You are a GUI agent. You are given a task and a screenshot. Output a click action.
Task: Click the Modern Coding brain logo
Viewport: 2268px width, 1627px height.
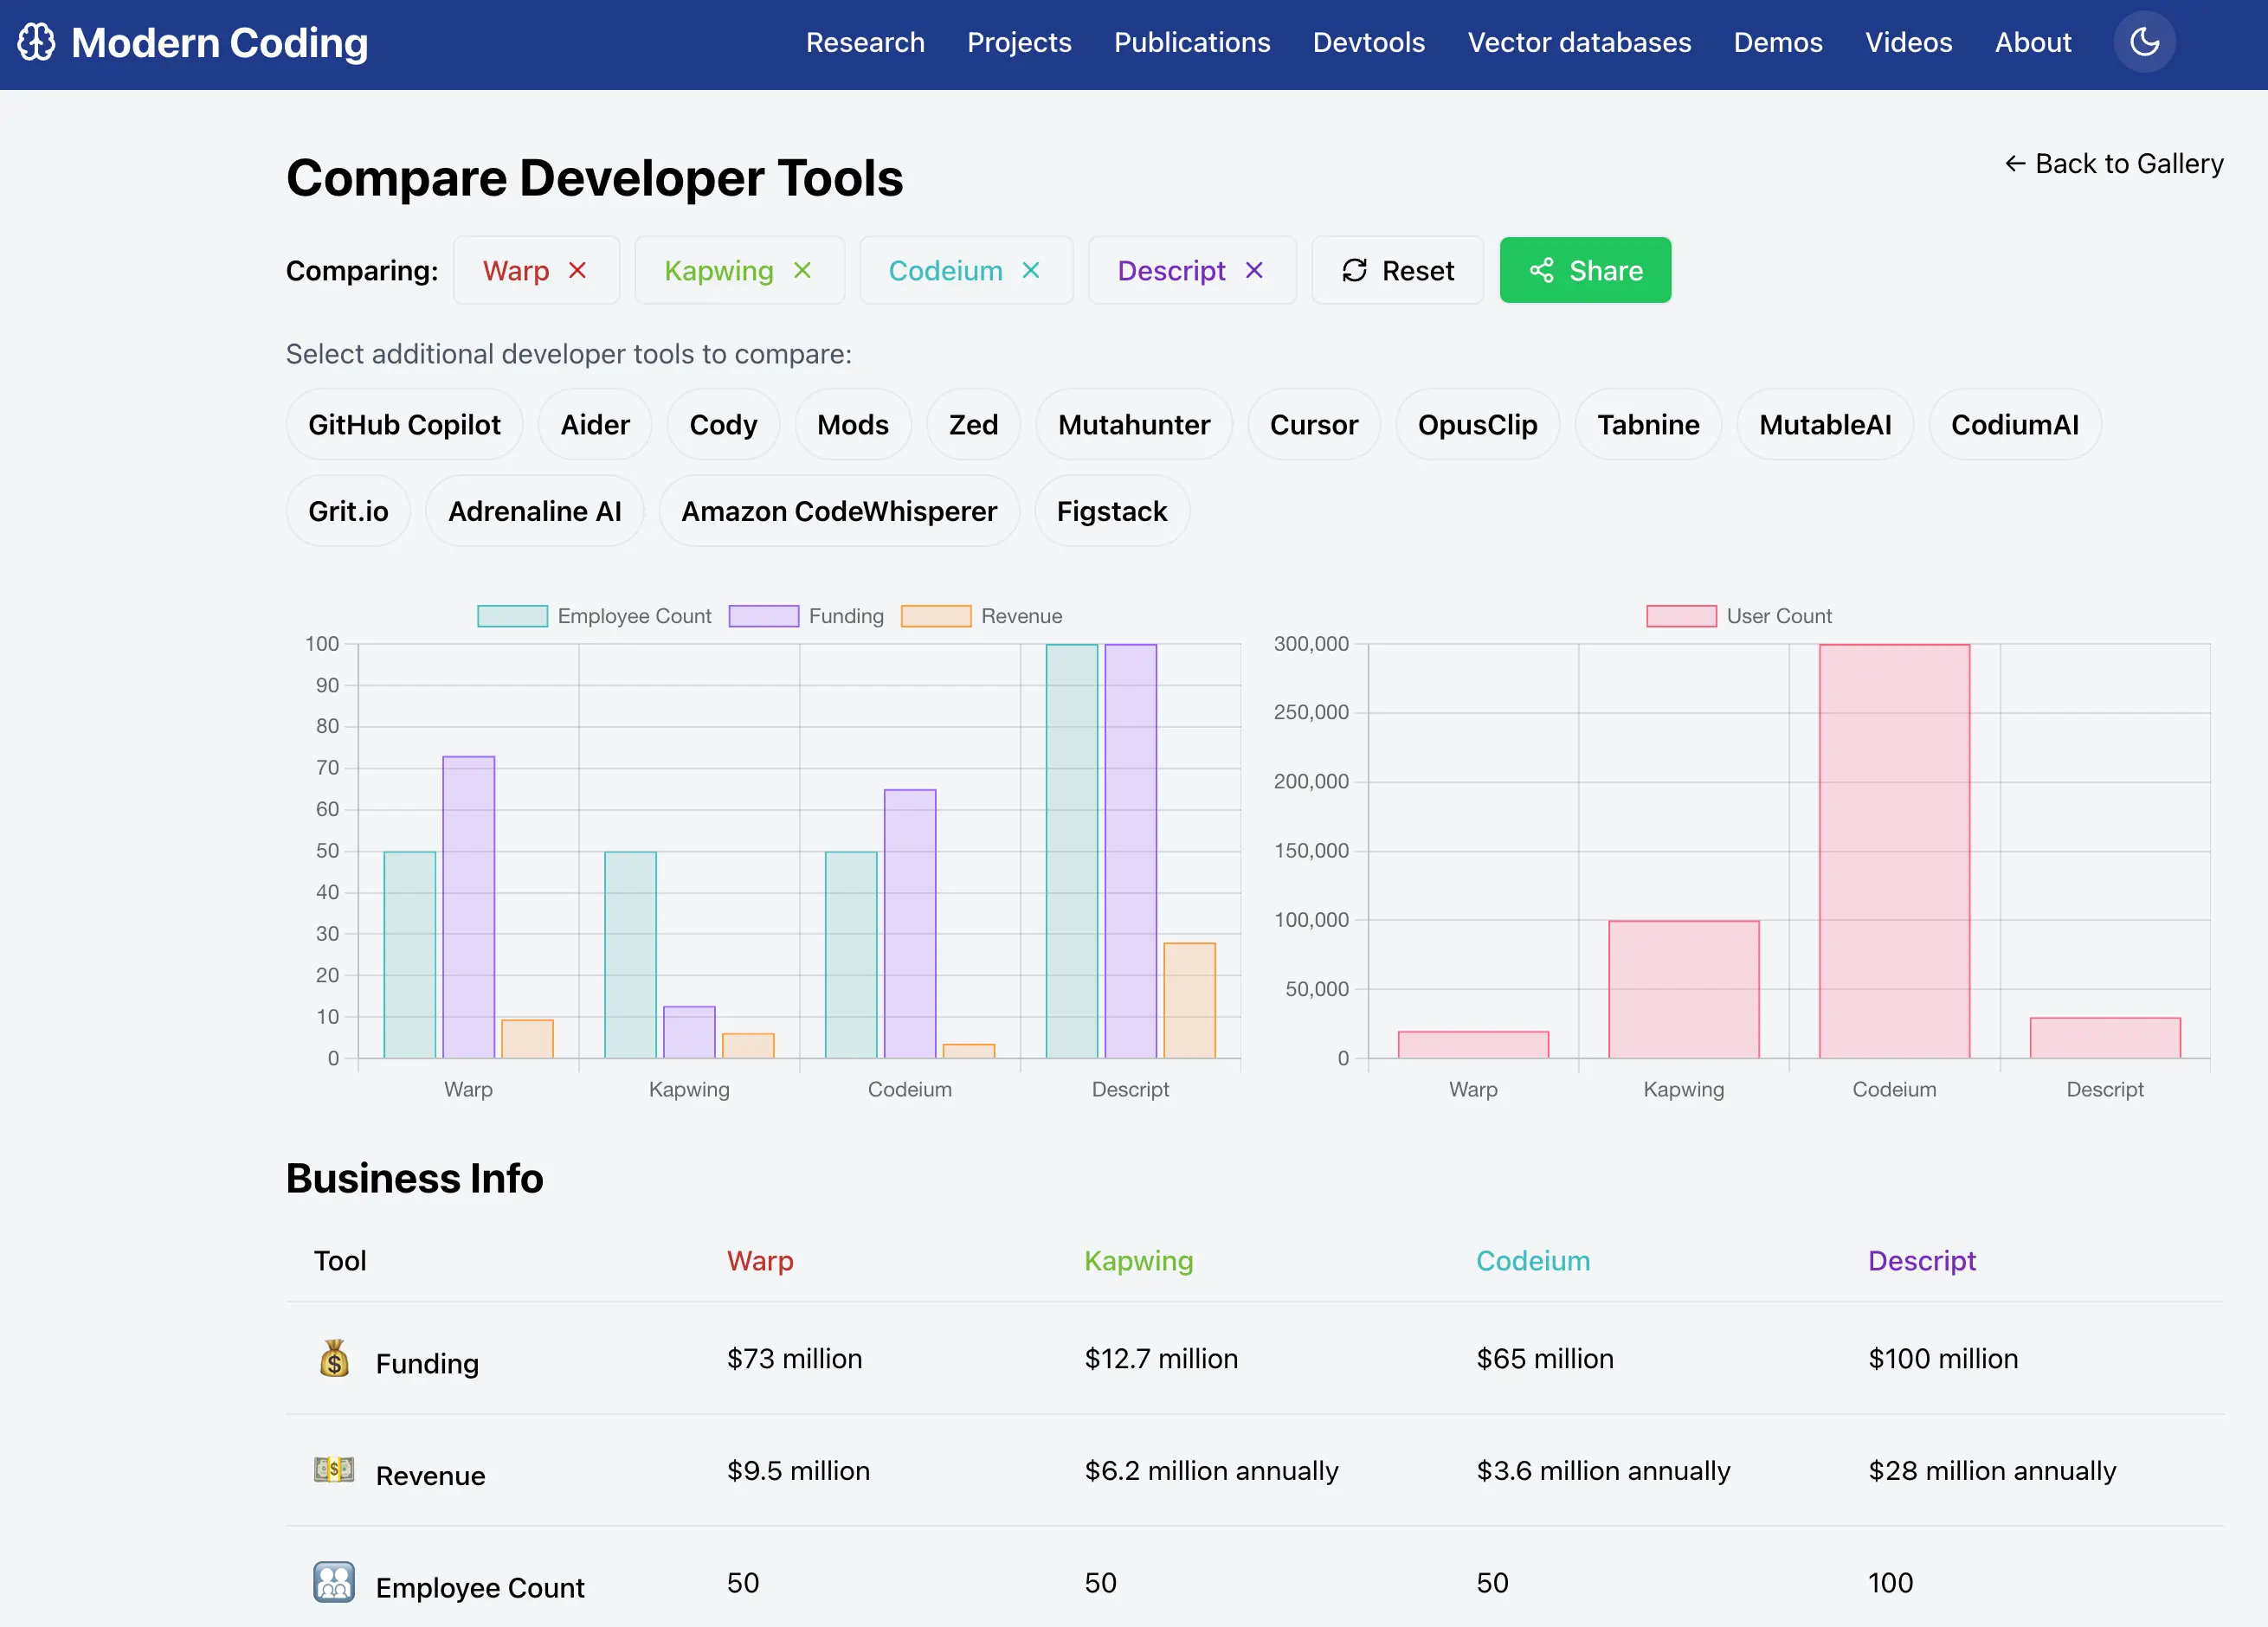click(x=37, y=42)
